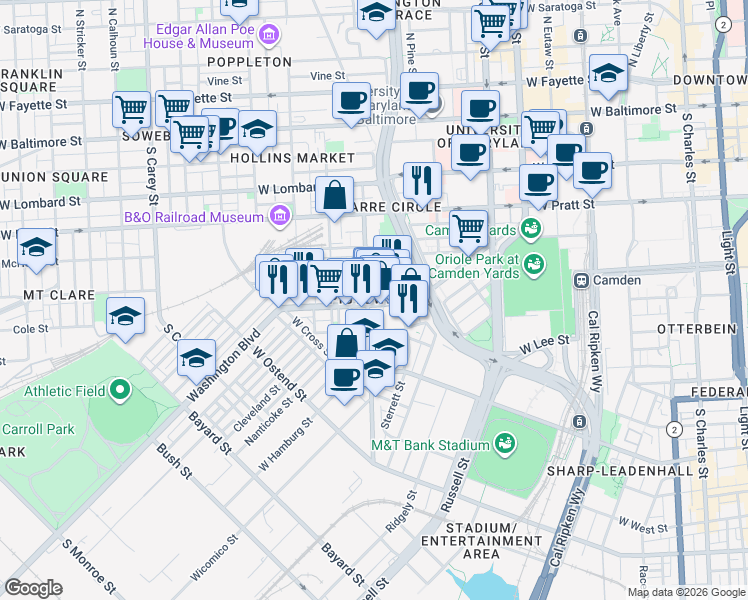
Task: Open the B&O Railroad Museum label
Action: (194, 217)
